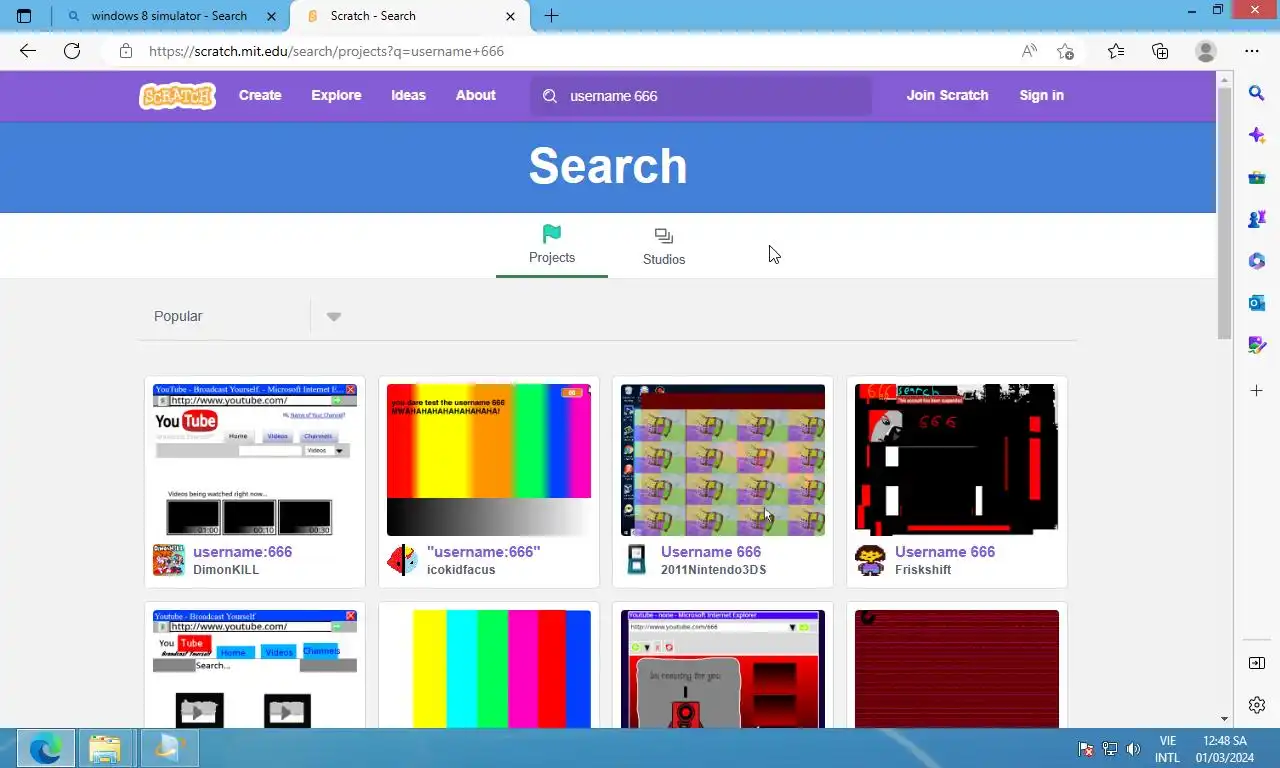Open the Copilot sparkle icon in sidebar
1280x768 pixels.
(x=1257, y=135)
